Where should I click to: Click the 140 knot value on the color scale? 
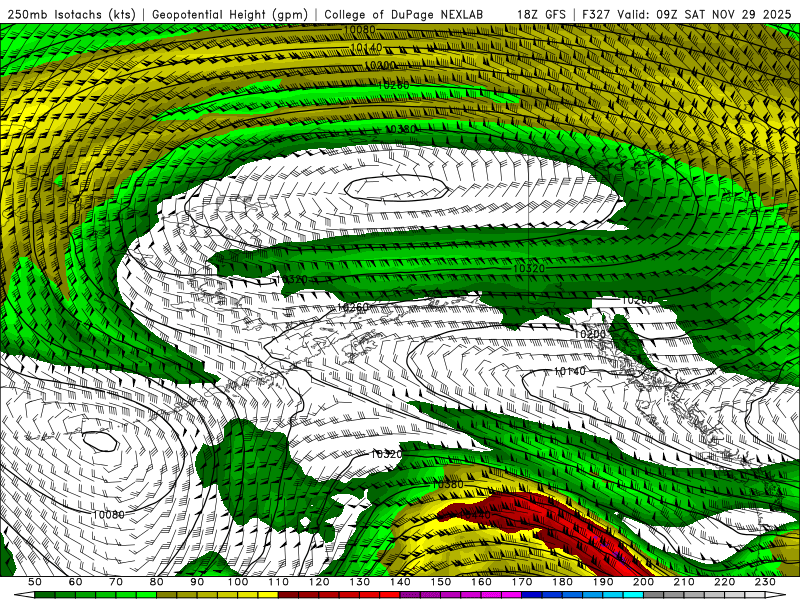tap(400, 582)
